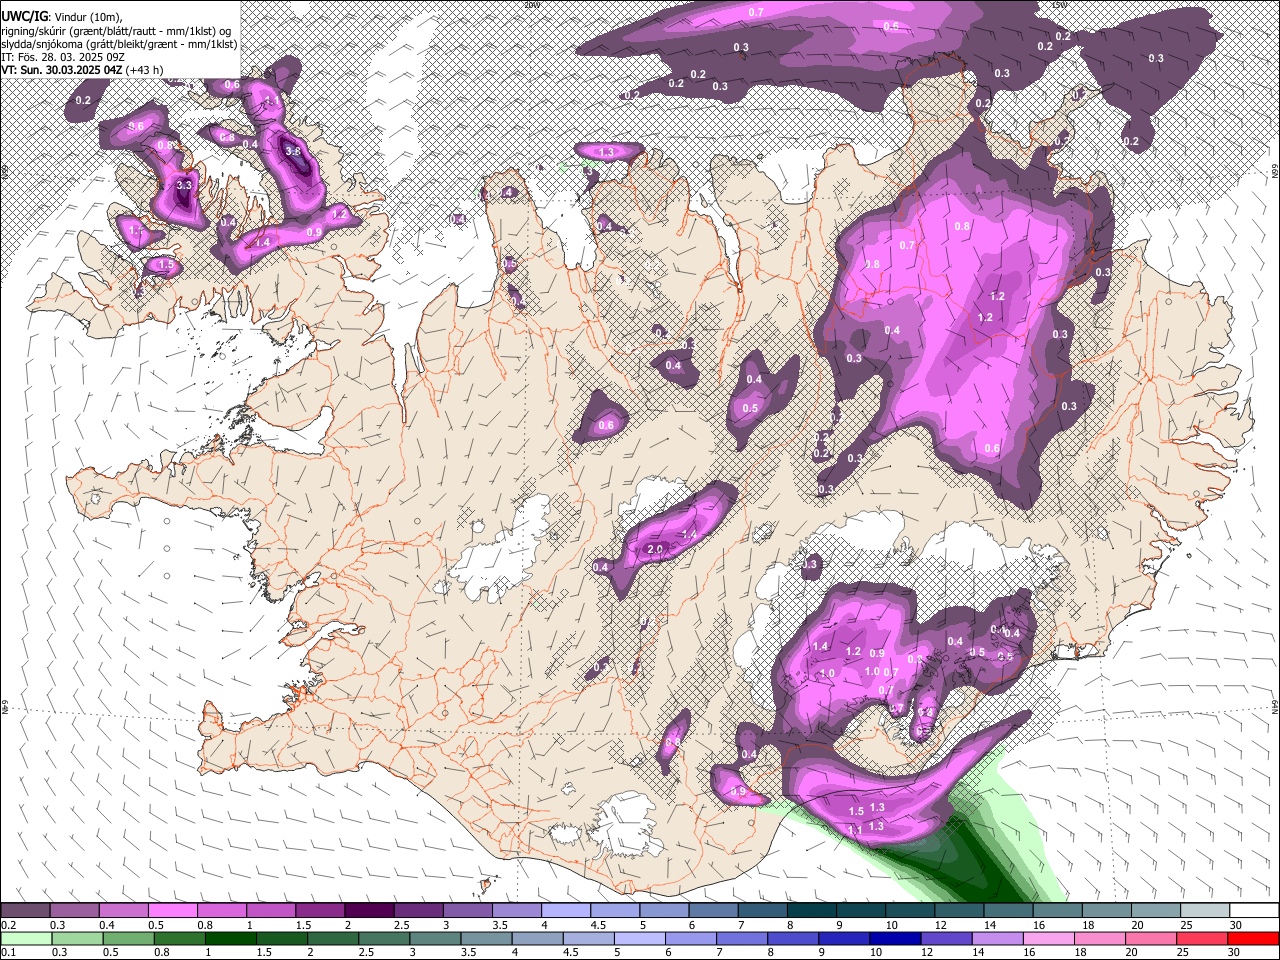Click the '3.8' snowfall value on the map

click(292, 151)
